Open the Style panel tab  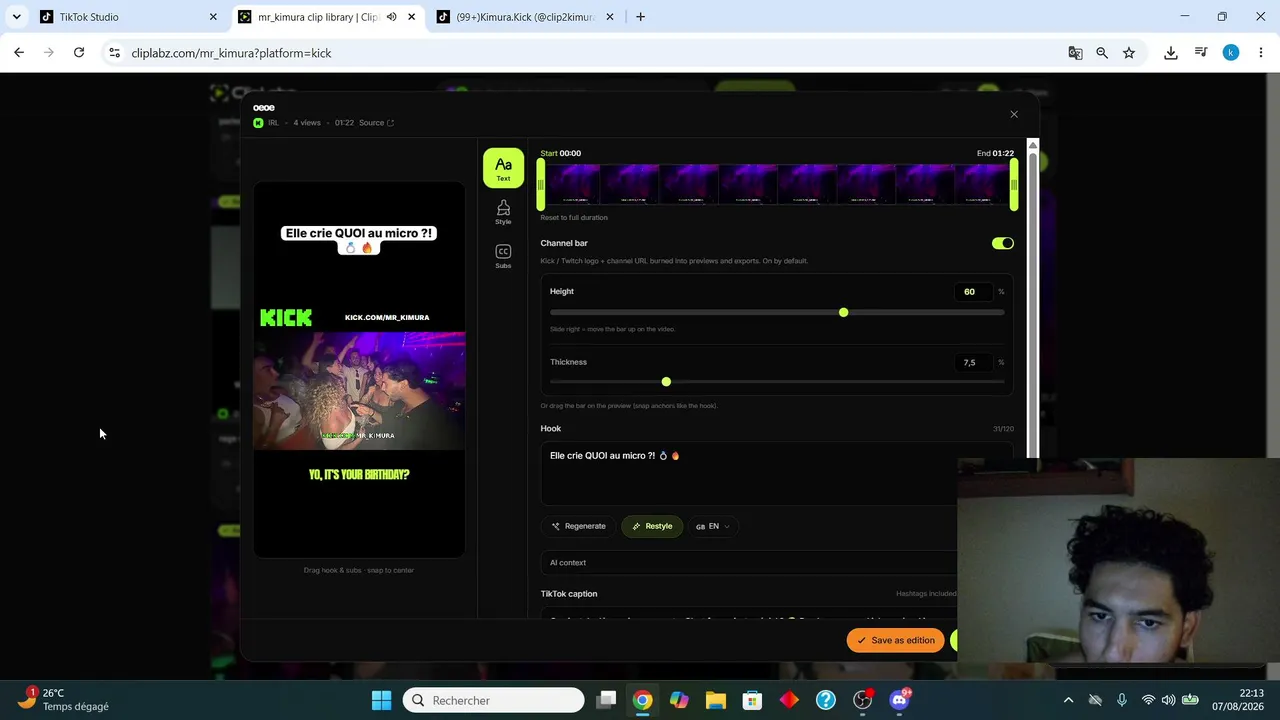(503, 211)
